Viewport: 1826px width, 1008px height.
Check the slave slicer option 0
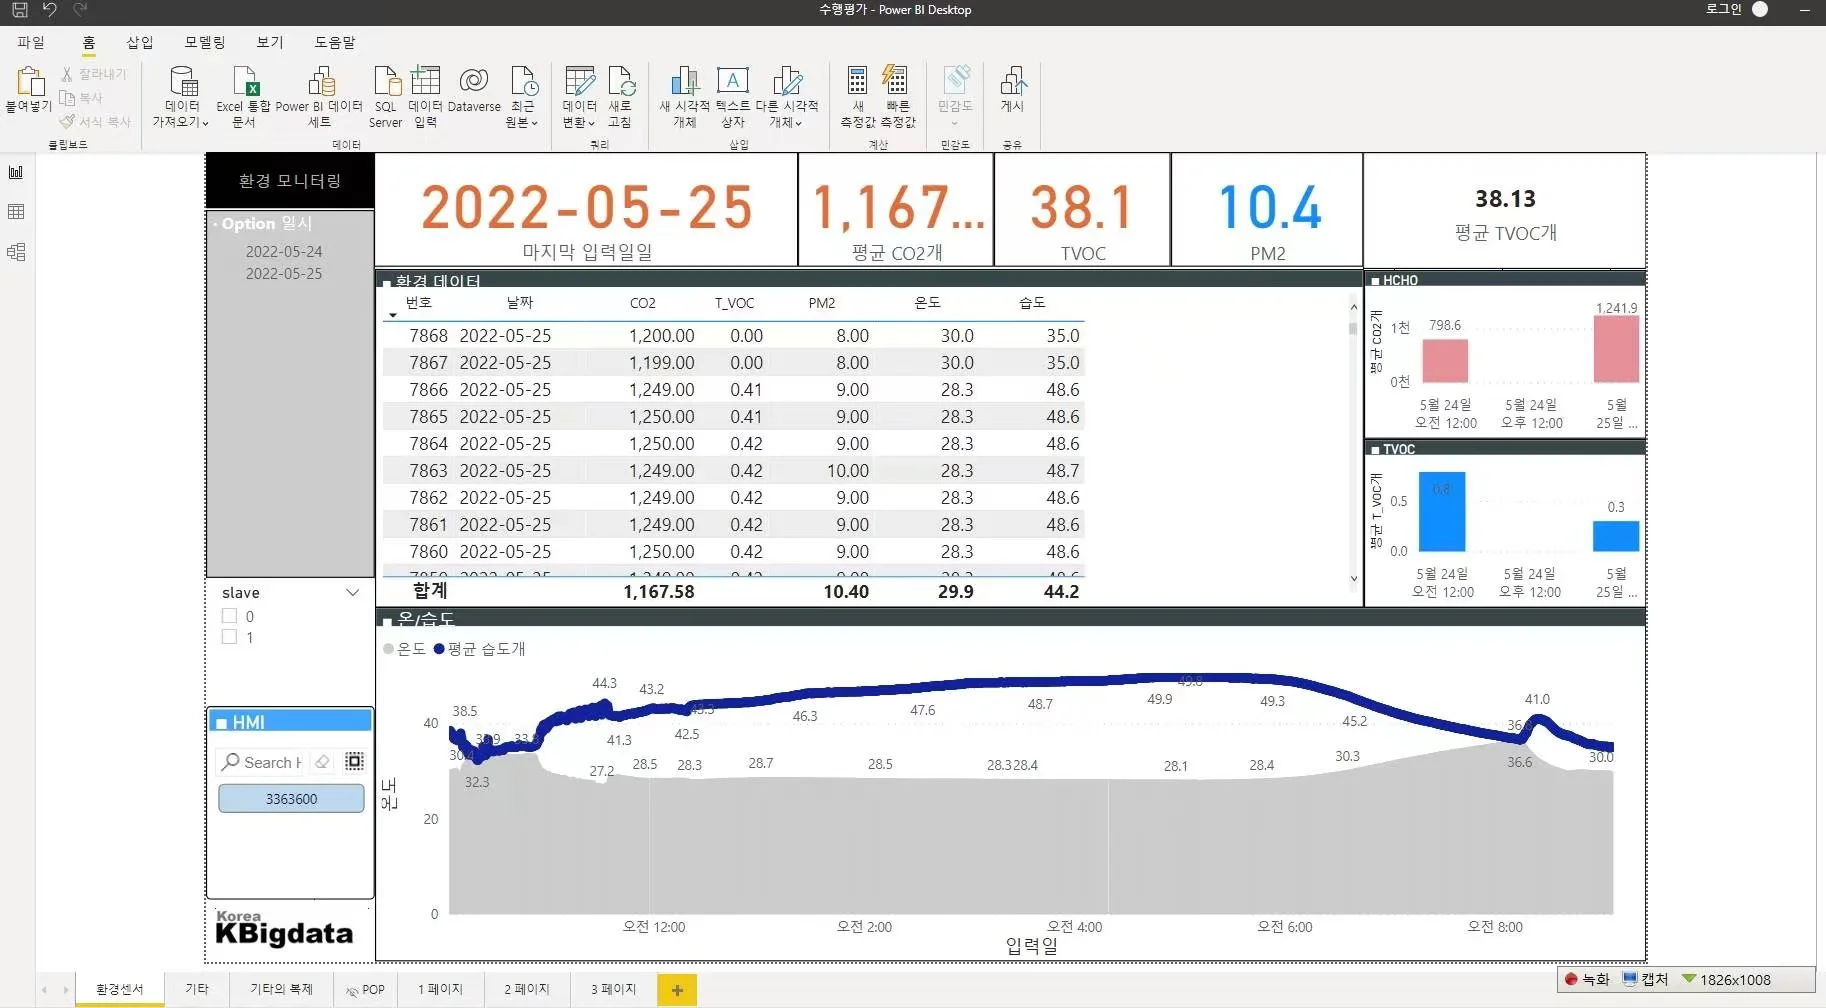pyautogui.click(x=230, y=617)
